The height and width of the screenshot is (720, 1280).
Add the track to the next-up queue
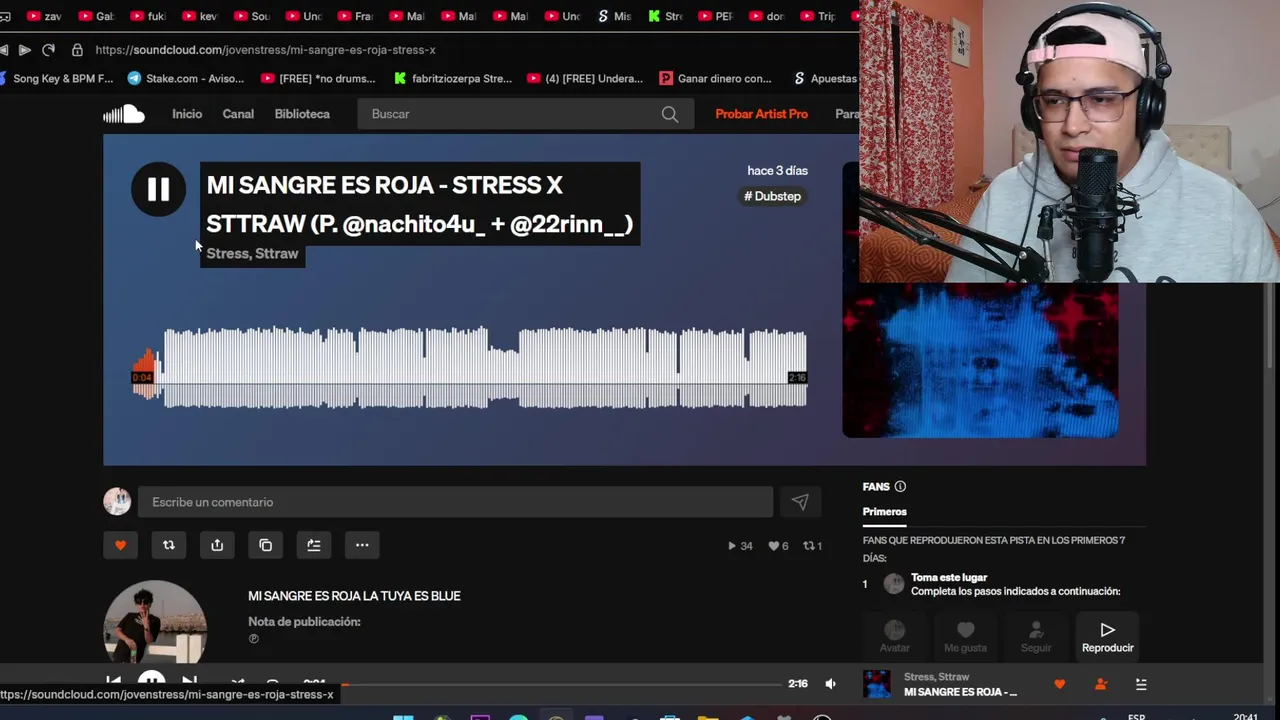point(314,545)
